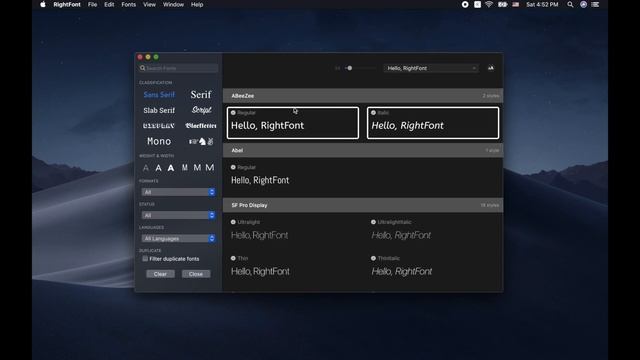Open the Window menu

click(173, 4)
